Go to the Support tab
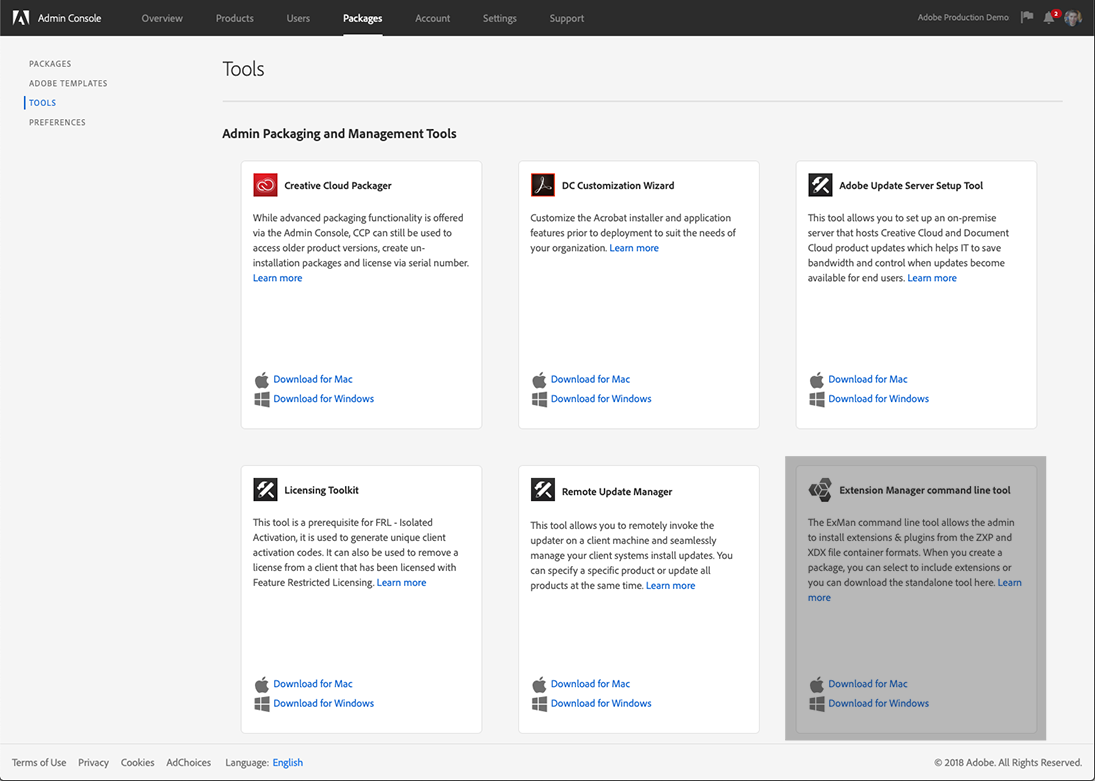The width and height of the screenshot is (1095, 781). (x=566, y=18)
